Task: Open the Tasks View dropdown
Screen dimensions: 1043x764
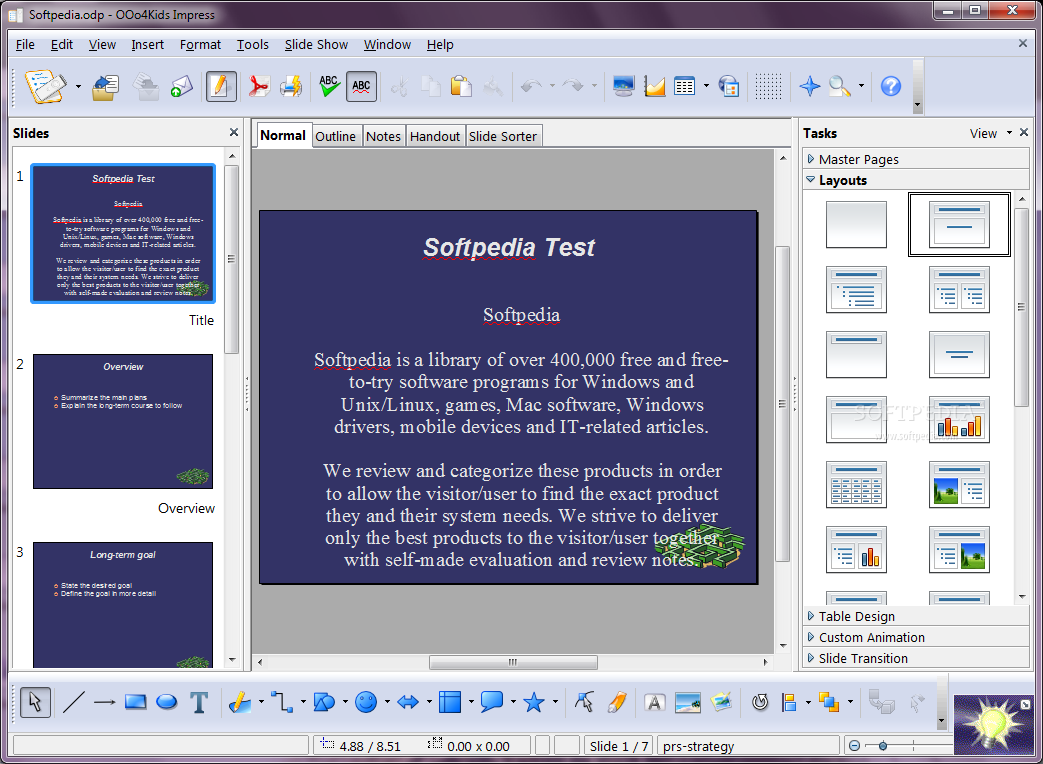Action: click(x=990, y=133)
